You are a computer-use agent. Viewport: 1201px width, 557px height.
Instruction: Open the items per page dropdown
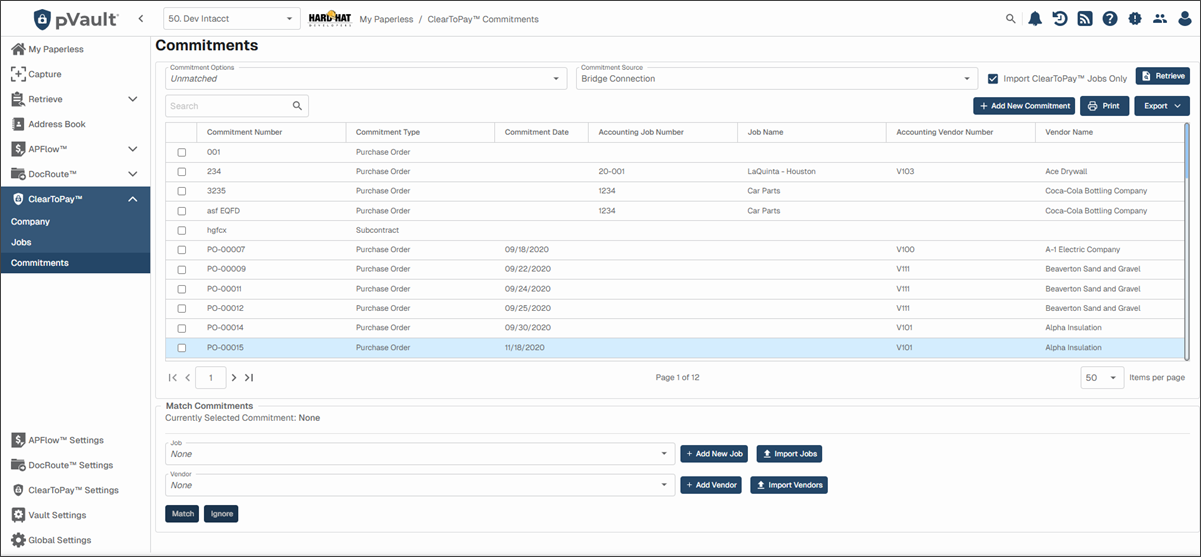[x=1101, y=378]
